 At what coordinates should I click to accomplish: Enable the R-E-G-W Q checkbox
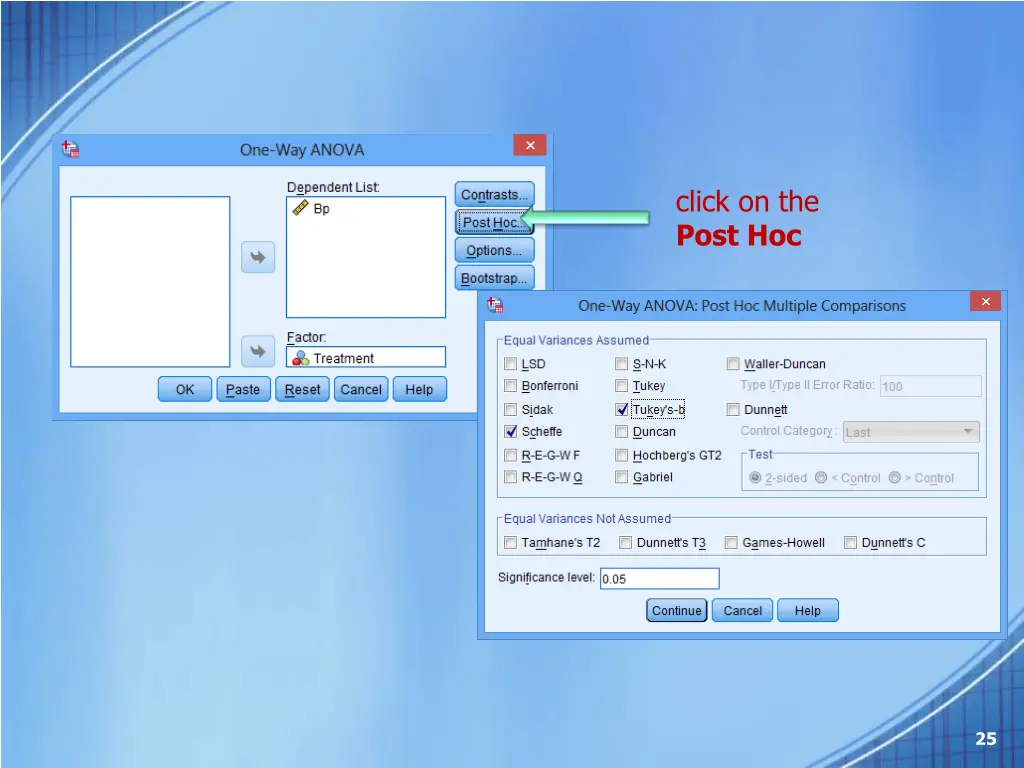point(511,477)
